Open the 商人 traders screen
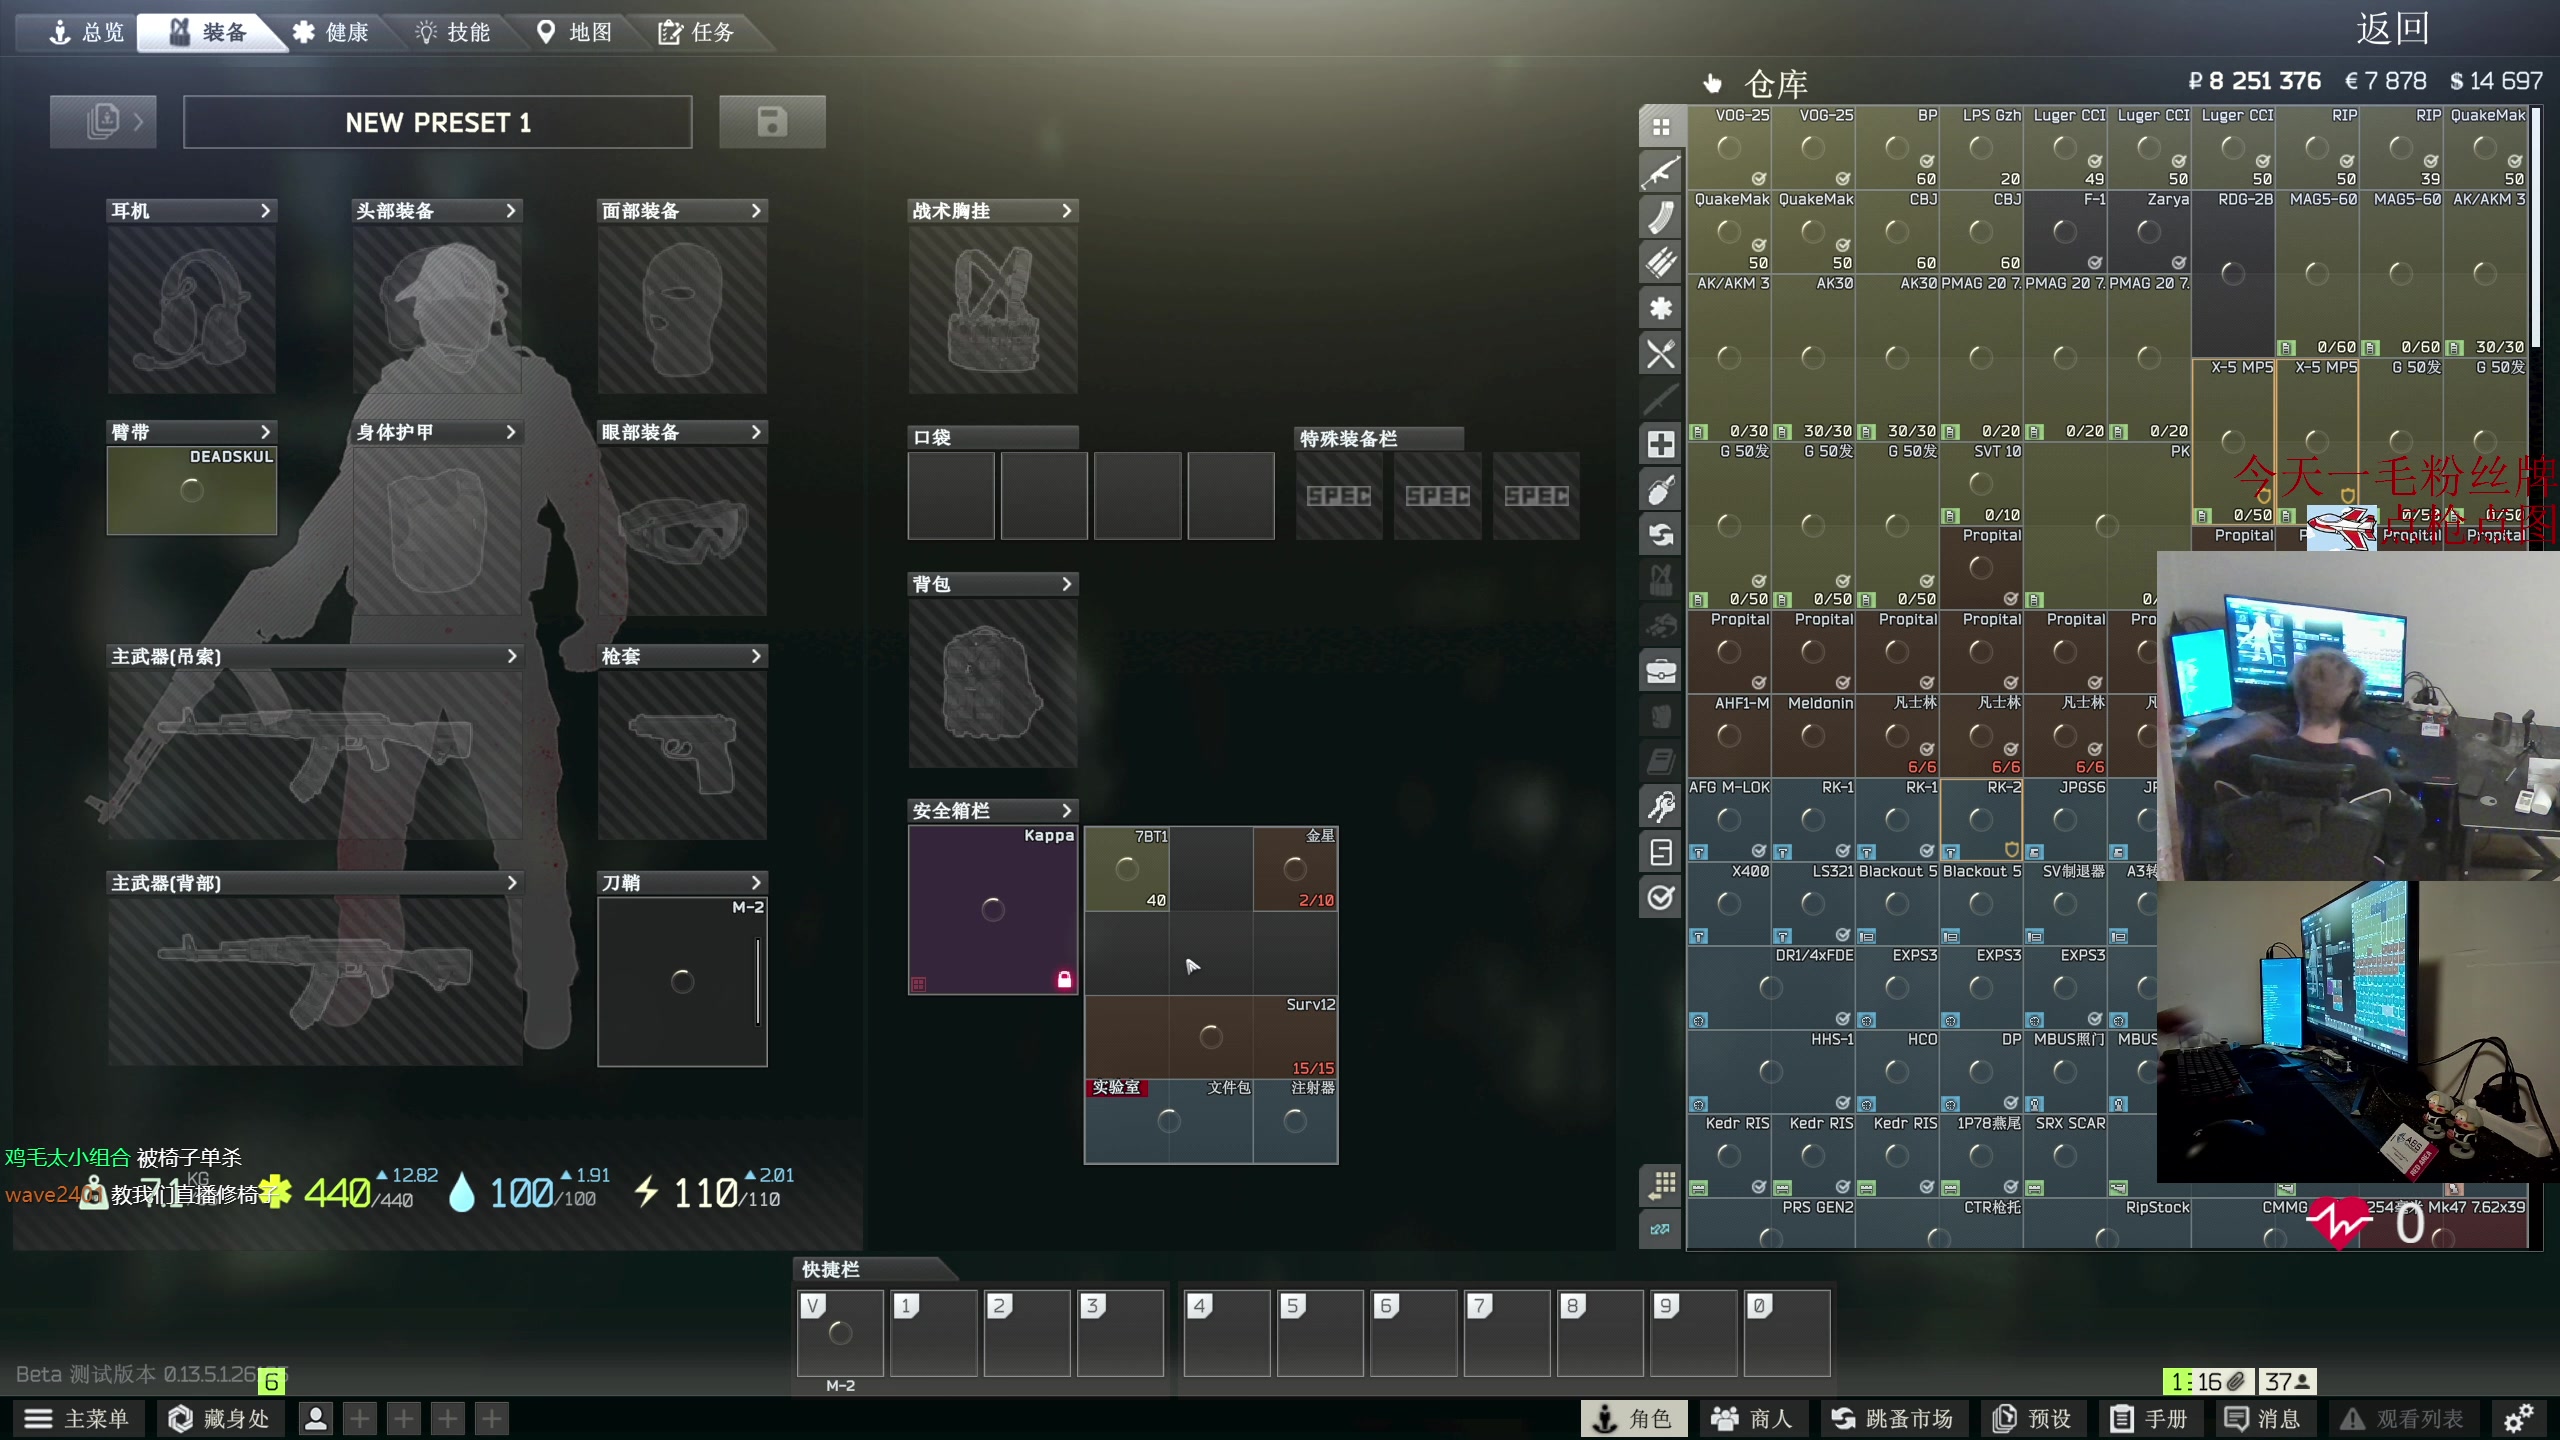The width and height of the screenshot is (2560, 1440). click(1752, 1418)
